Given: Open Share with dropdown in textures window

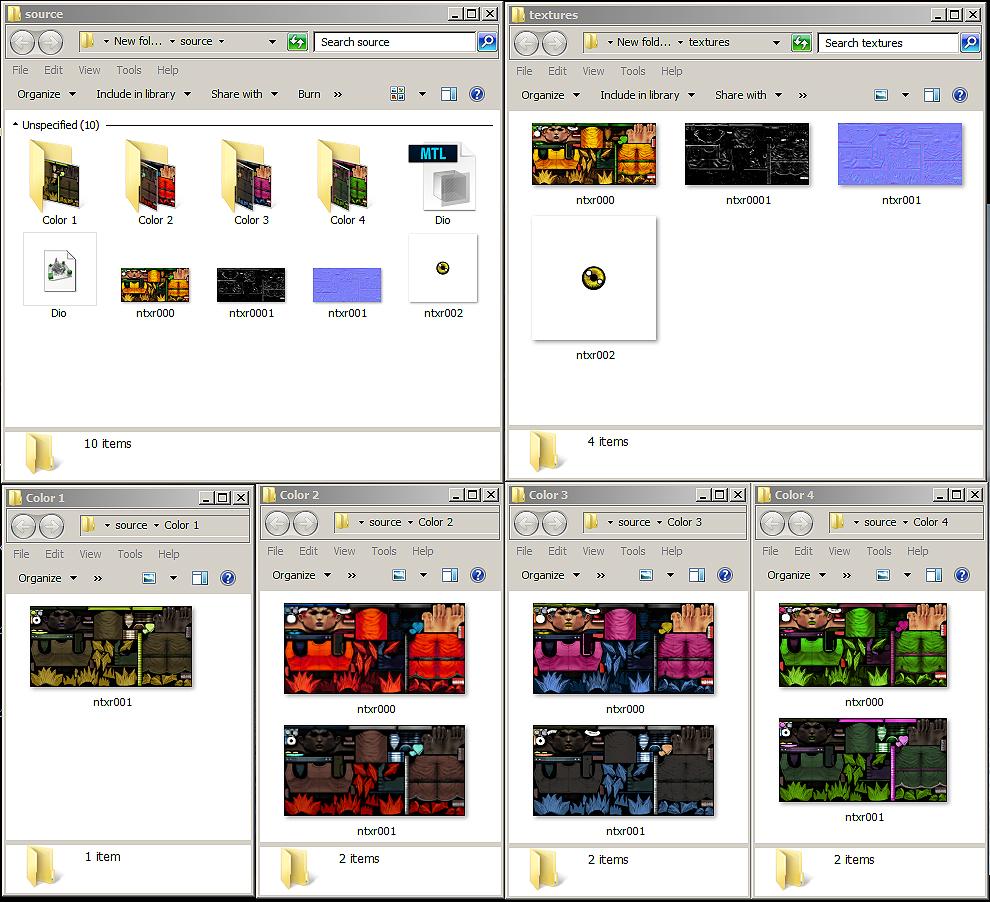Looking at the screenshot, I should pos(748,95).
